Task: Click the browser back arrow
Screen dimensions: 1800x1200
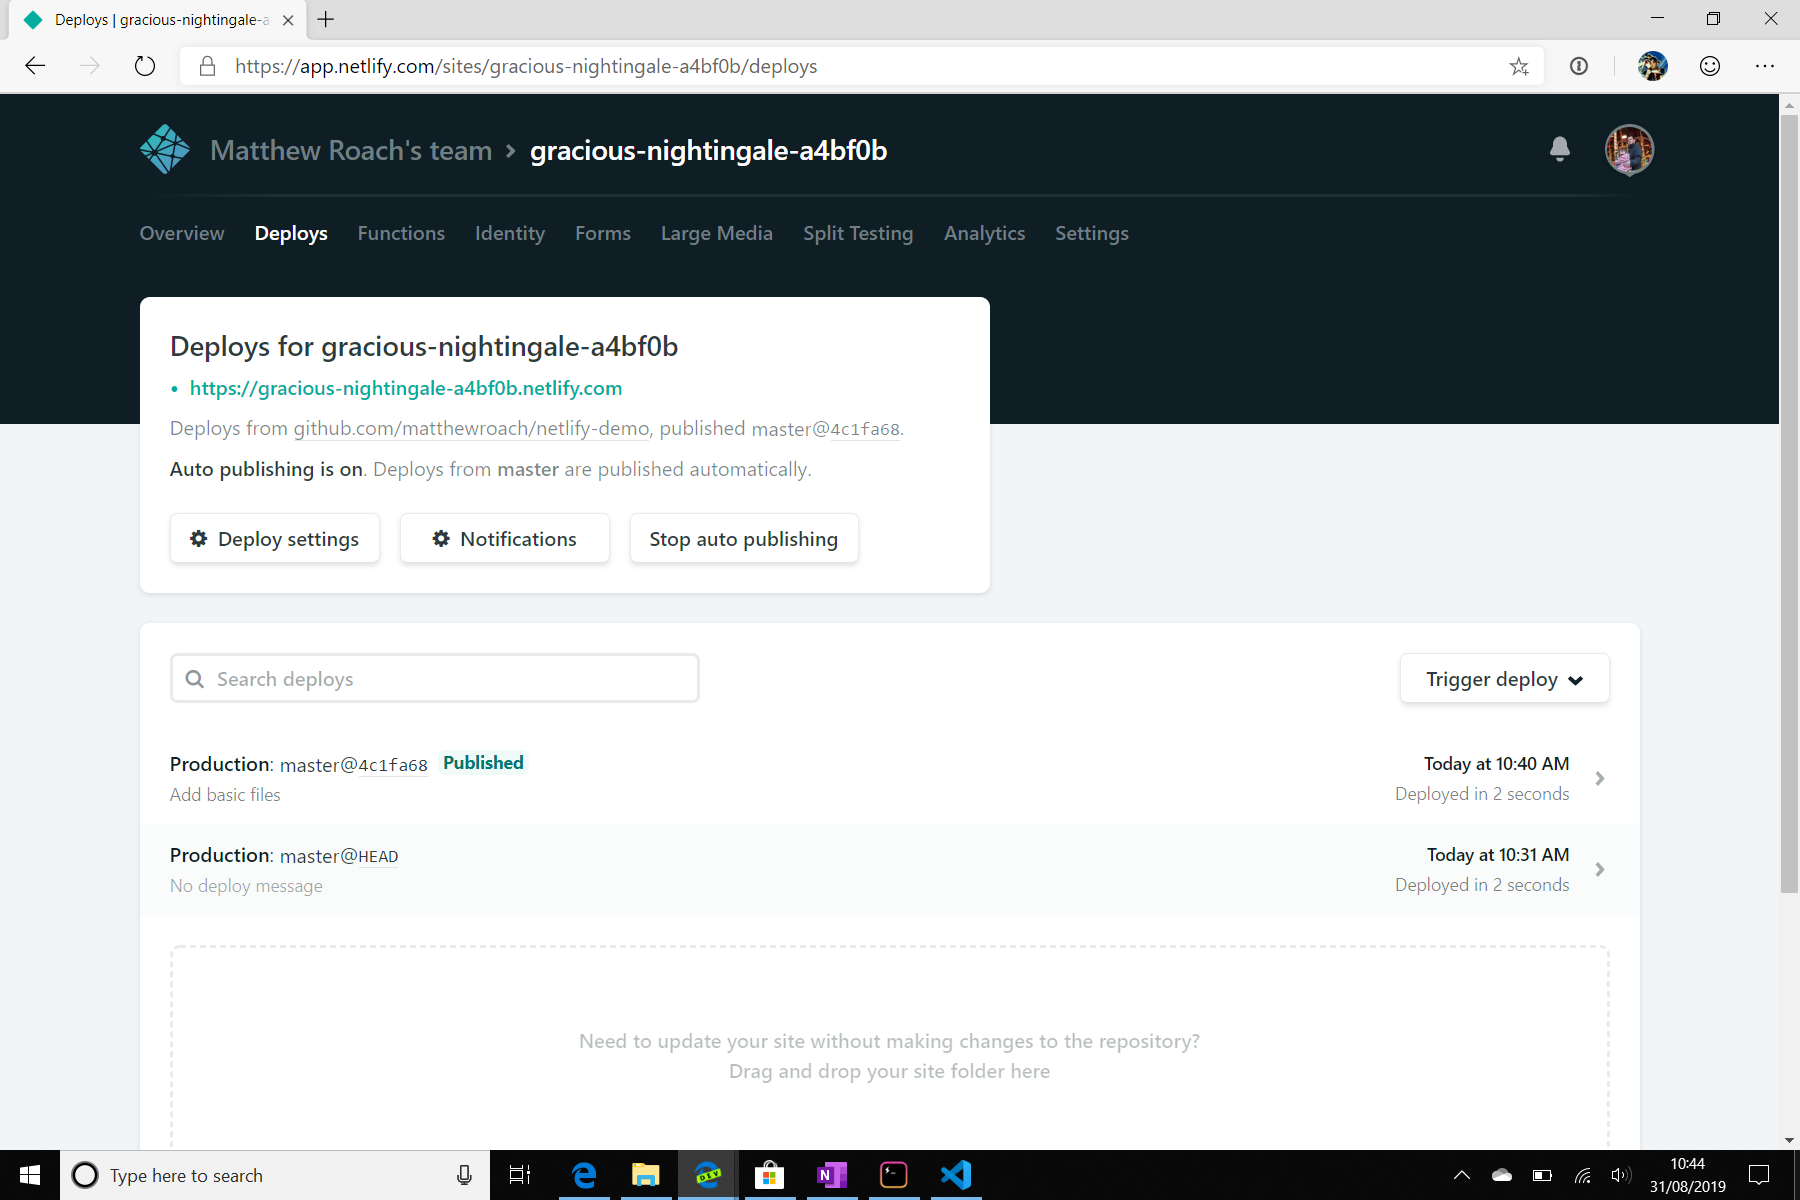Action: coord(35,66)
